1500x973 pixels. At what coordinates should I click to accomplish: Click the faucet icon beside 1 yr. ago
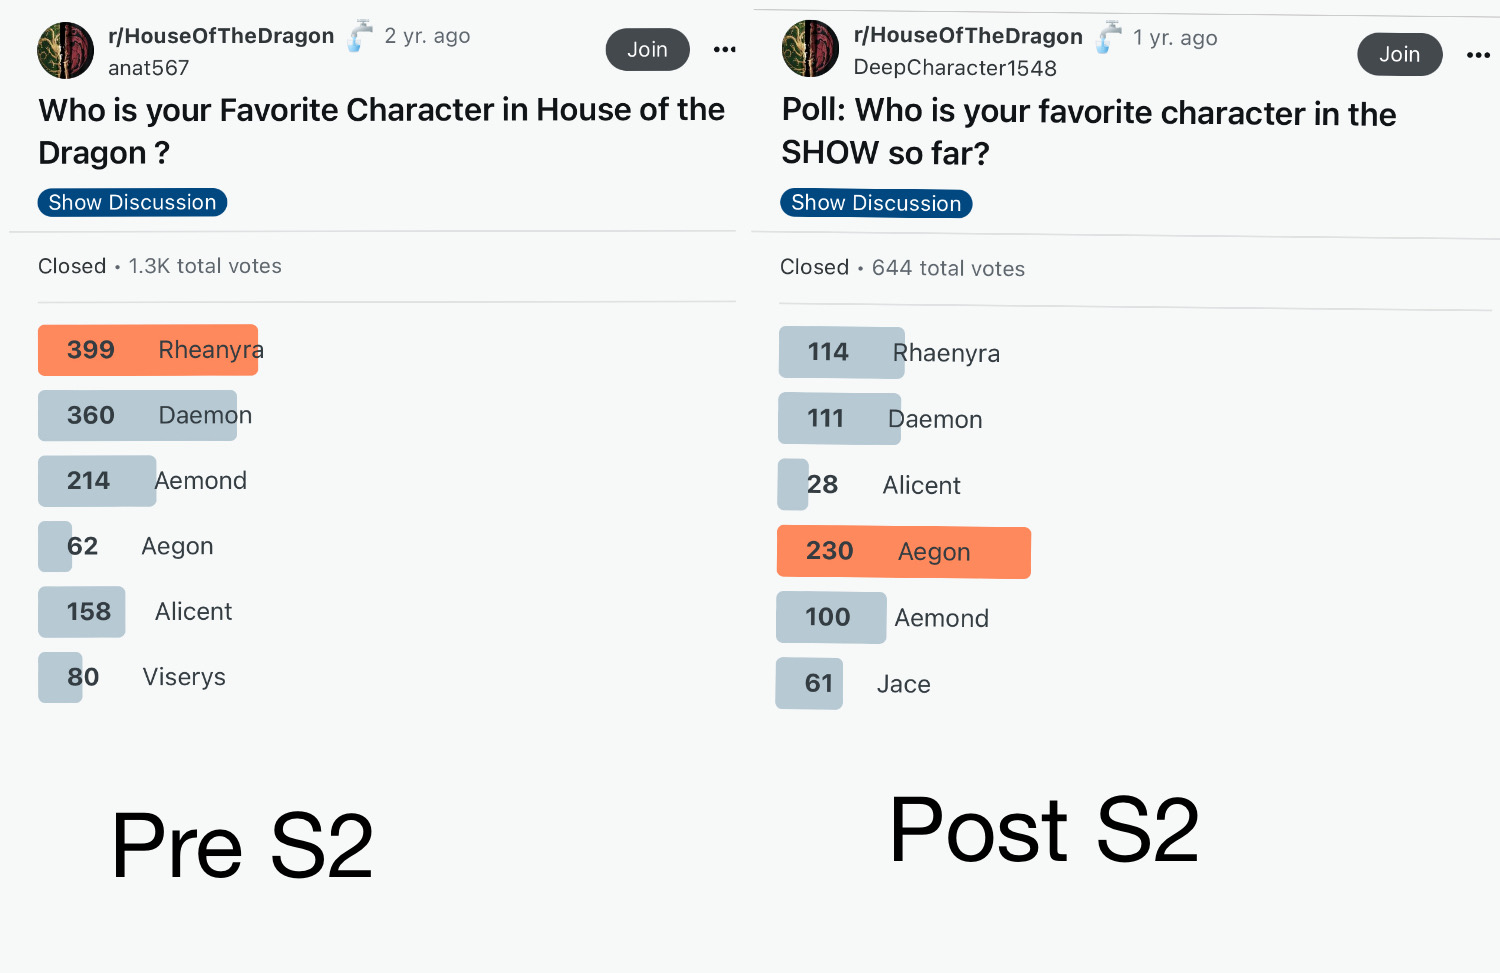tap(1109, 38)
